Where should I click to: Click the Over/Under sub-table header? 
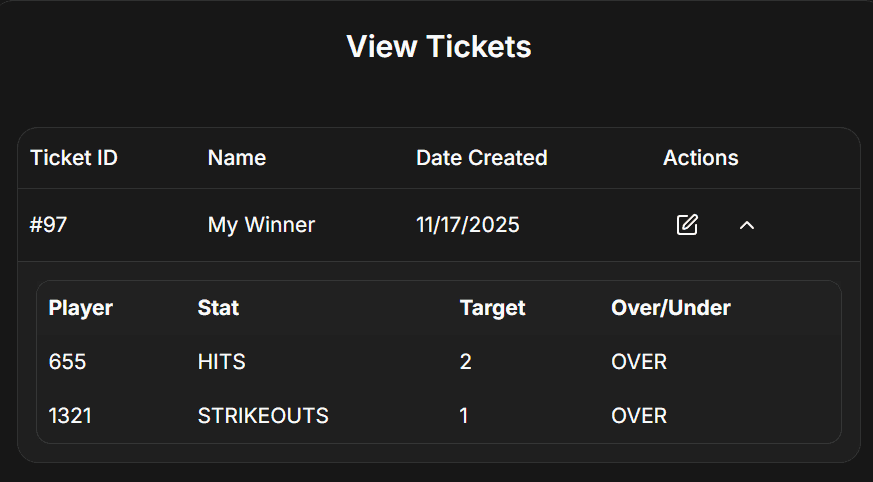point(670,308)
